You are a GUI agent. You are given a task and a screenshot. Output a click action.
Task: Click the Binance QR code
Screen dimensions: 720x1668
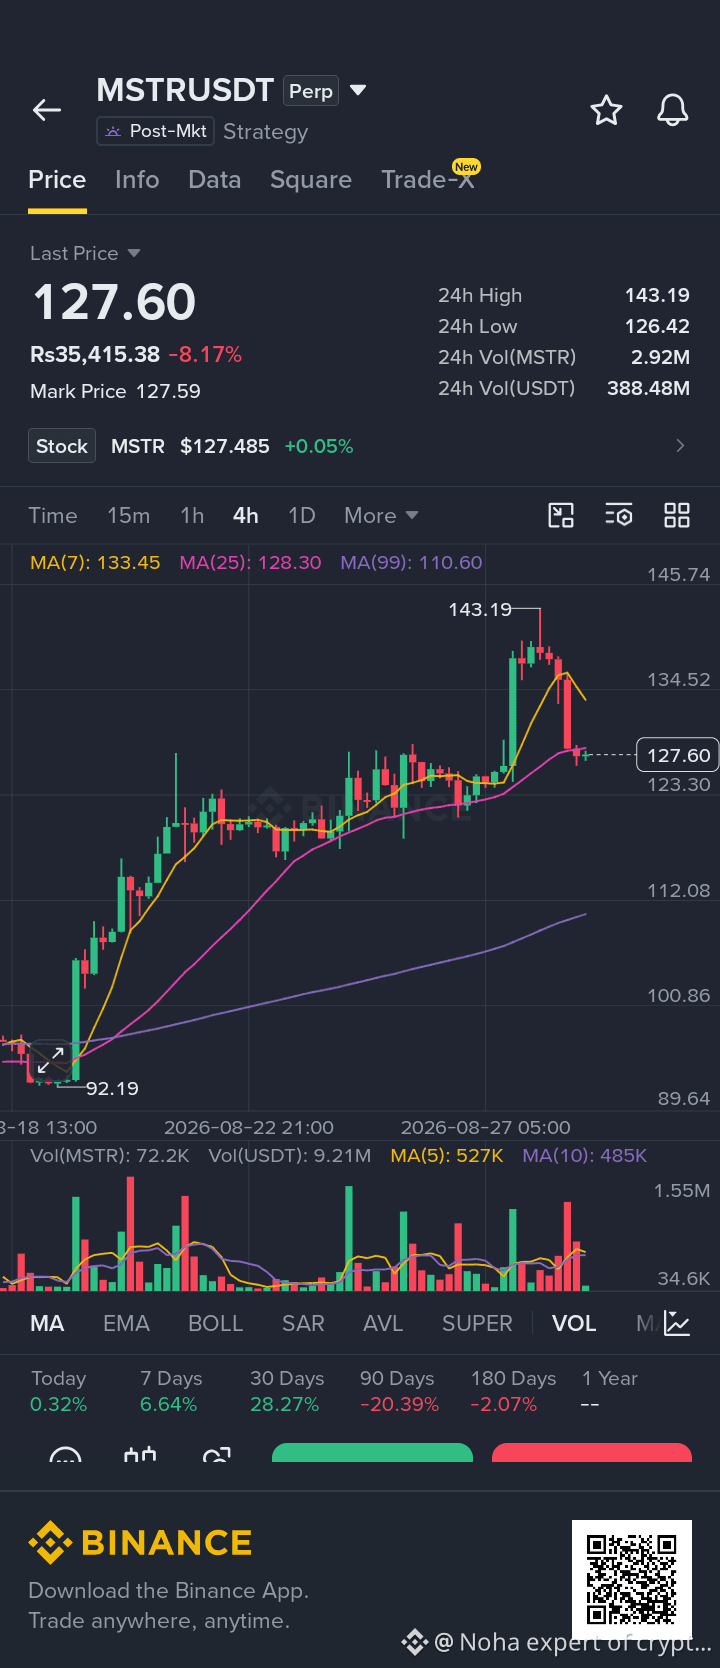[x=632, y=1580]
